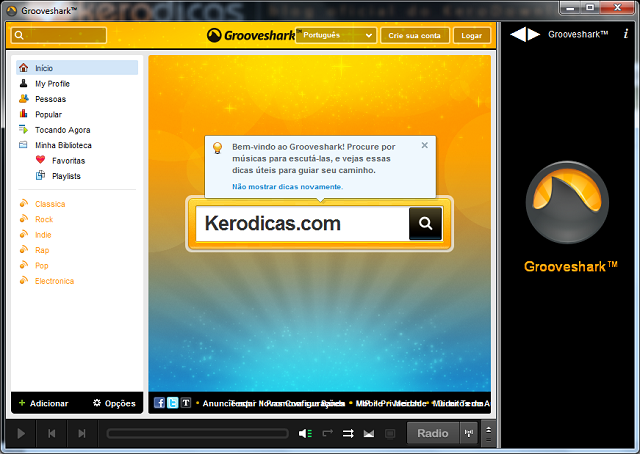Close the welcome tip popup
Screen dimensions: 640x454
tap(424, 145)
